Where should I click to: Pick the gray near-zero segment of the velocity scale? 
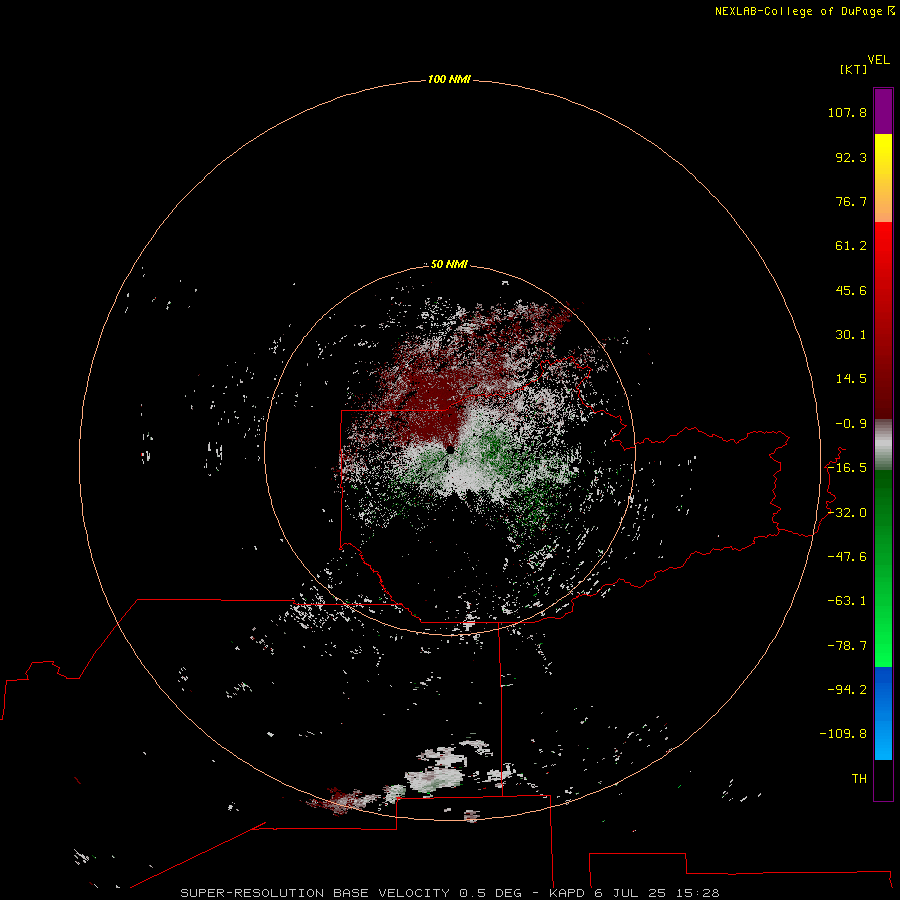coord(883,445)
